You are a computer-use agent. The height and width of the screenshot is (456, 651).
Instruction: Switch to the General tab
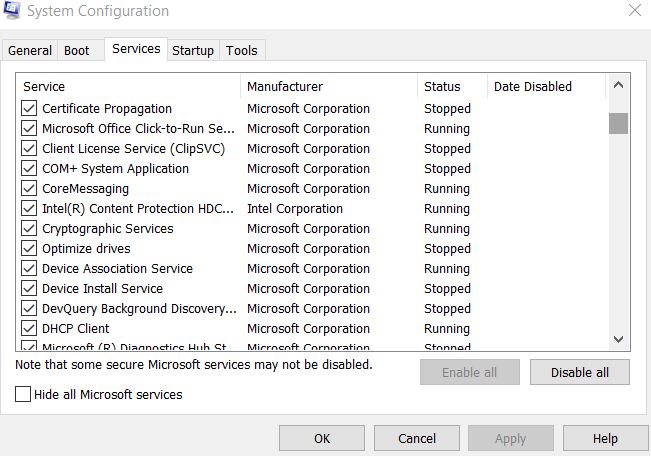point(29,51)
